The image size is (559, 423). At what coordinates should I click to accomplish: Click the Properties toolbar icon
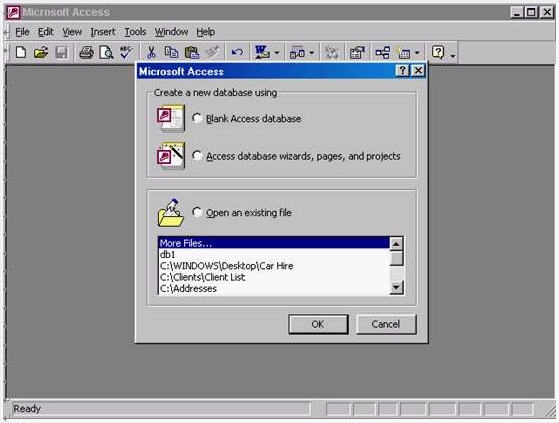point(357,53)
